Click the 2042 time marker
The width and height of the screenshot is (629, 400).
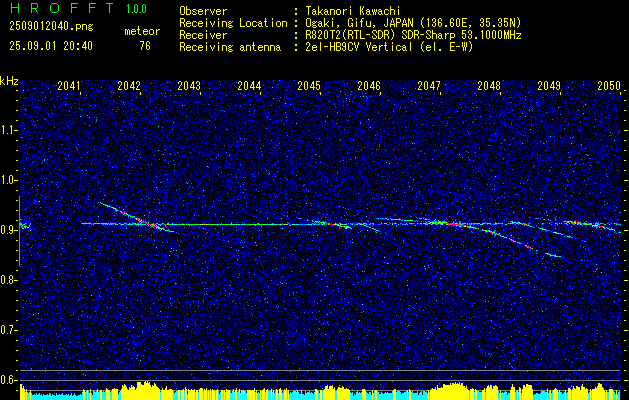129,86
